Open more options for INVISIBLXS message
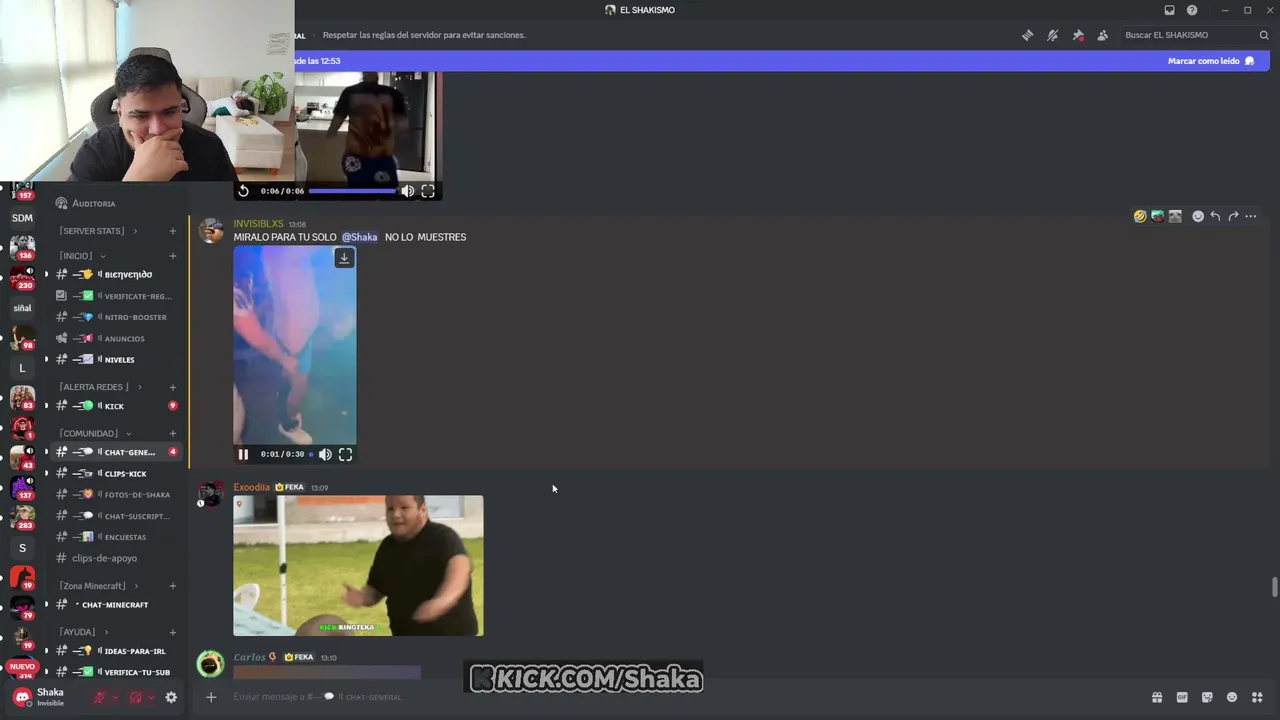Viewport: 1280px width, 720px height. [x=1250, y=216]
